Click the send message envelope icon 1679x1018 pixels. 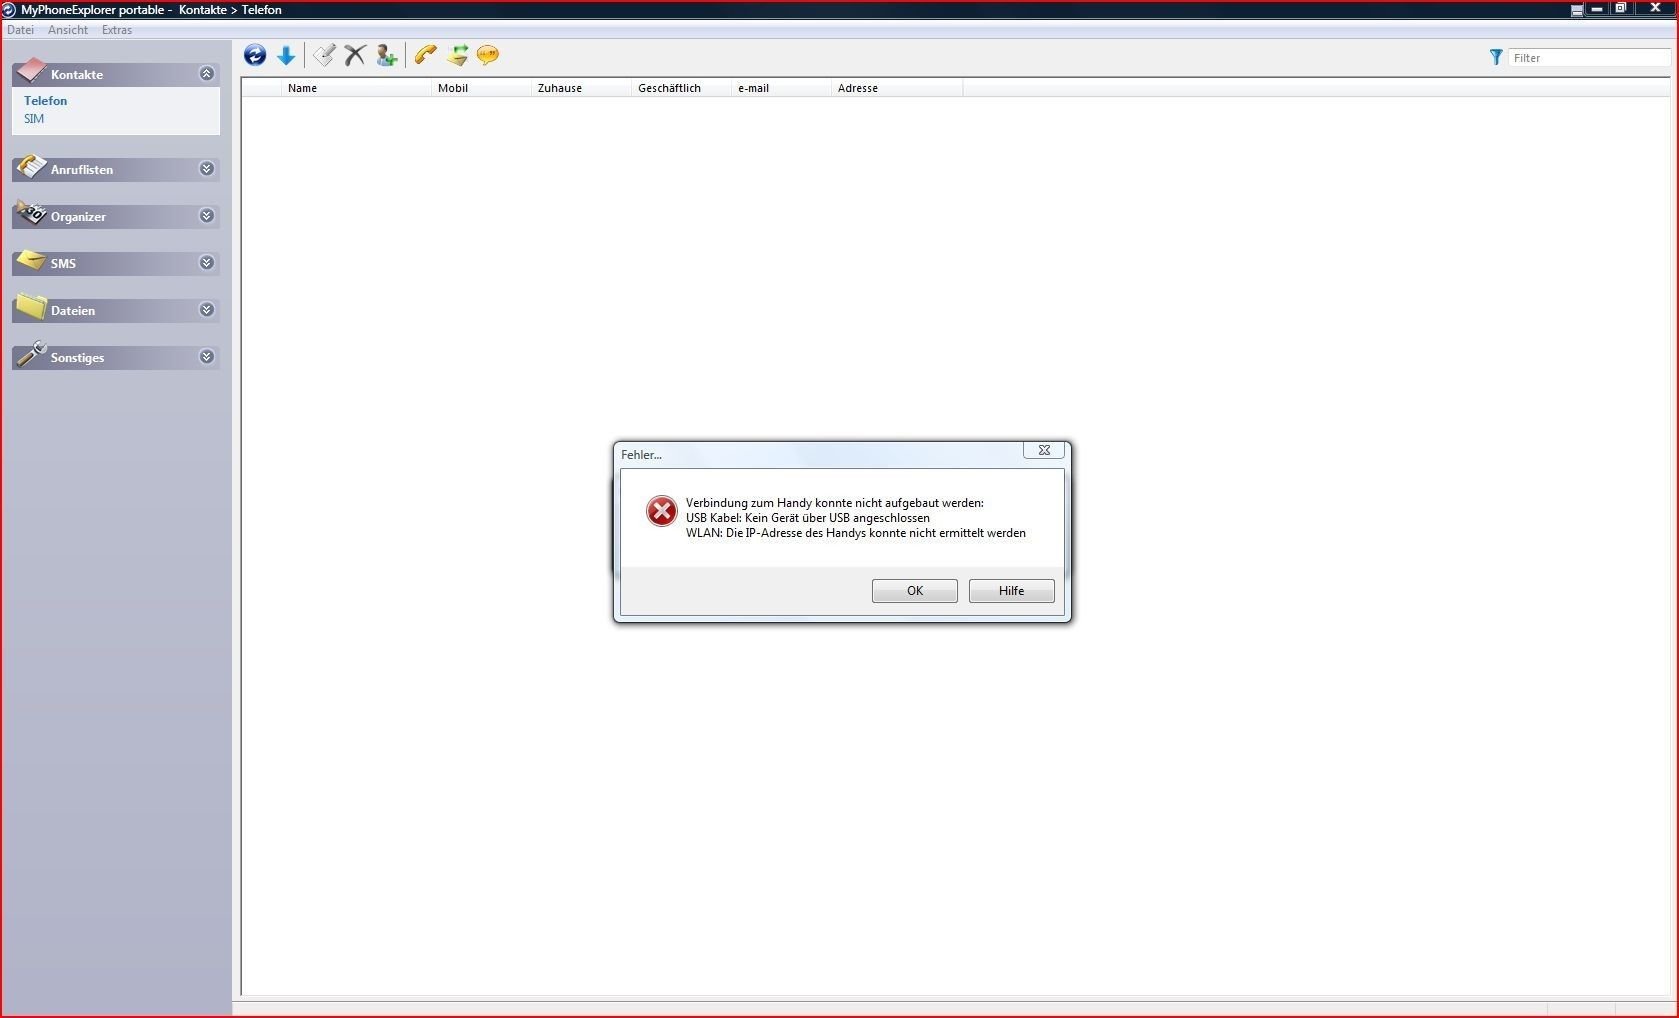(458, 55)
